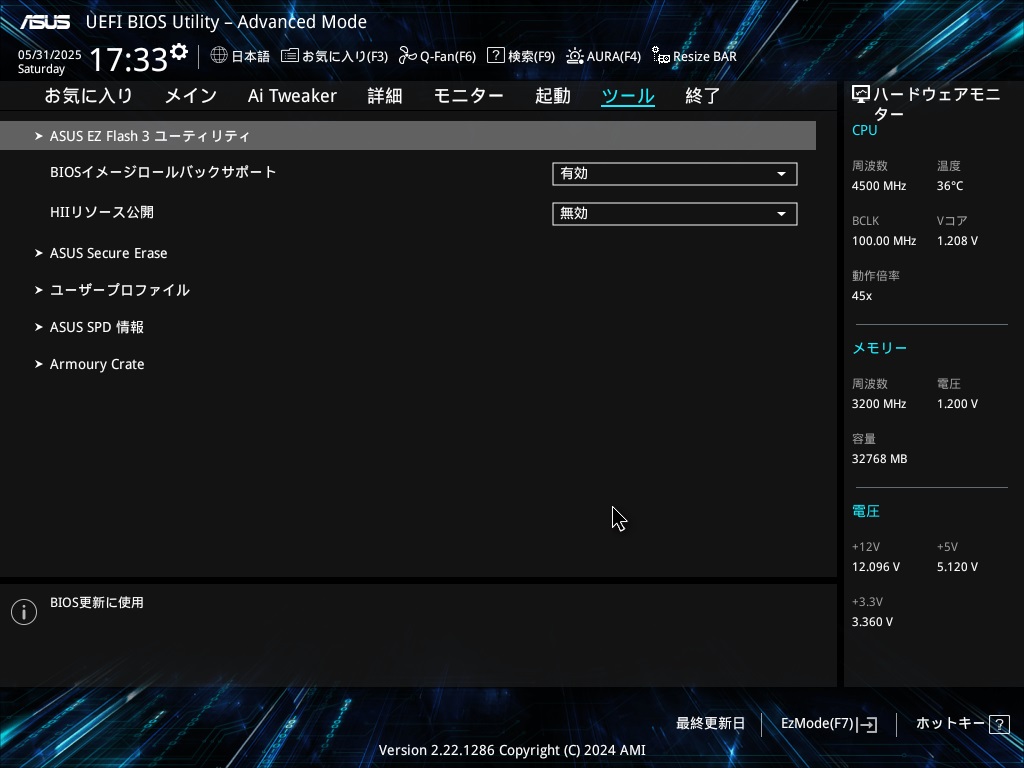
Task: Expand the ASUS SPD 情報 arrow
Action: click(39, 327)
